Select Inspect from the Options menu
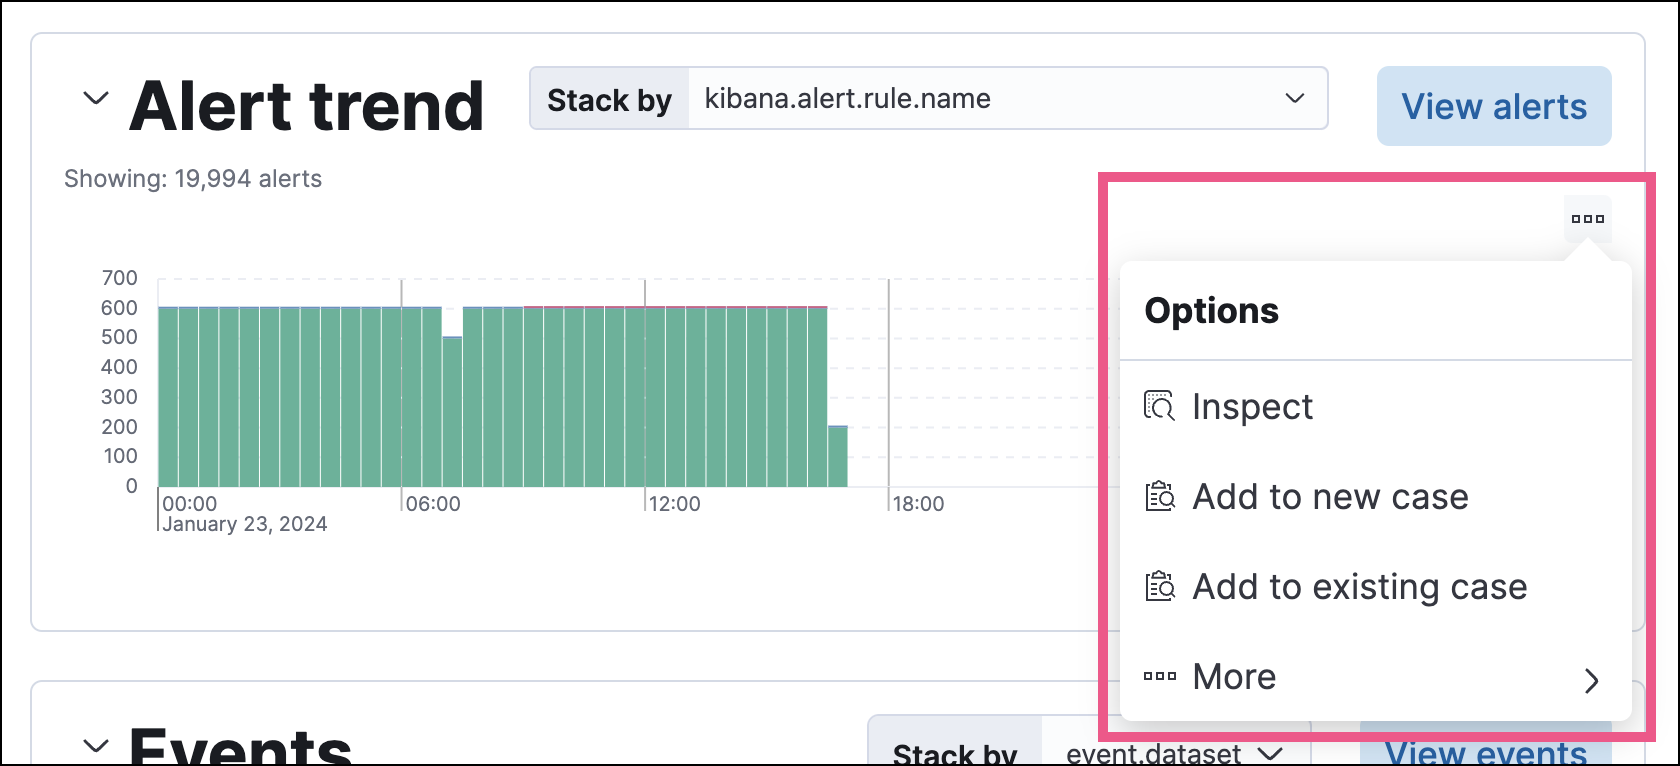Viewport: 1680px width, 766px height. pyautogui.click(x=1252, y=407)
